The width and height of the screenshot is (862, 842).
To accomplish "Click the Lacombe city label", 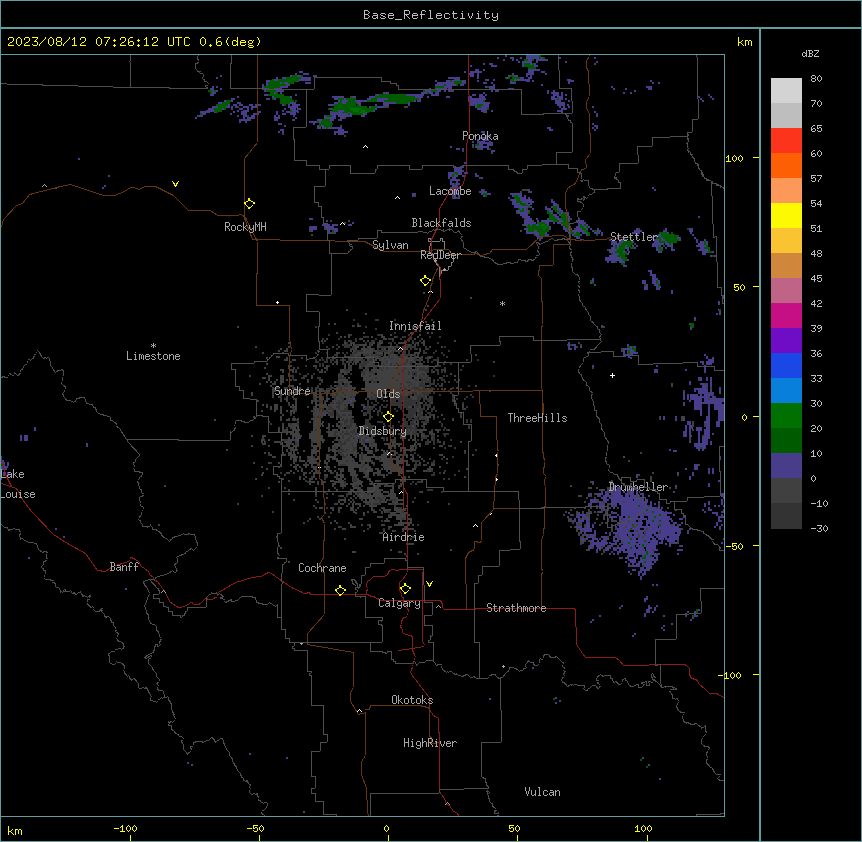I will pos(450,191).
